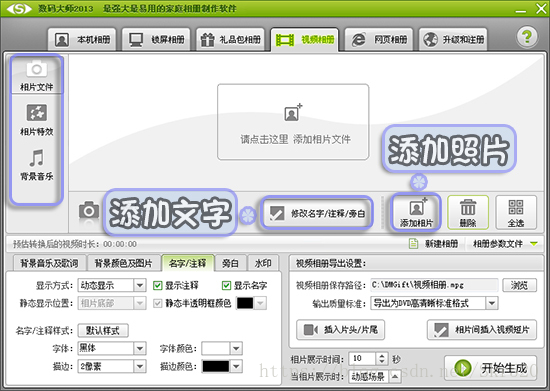Open 升级和注册 tab

click(x=453, y=40)
